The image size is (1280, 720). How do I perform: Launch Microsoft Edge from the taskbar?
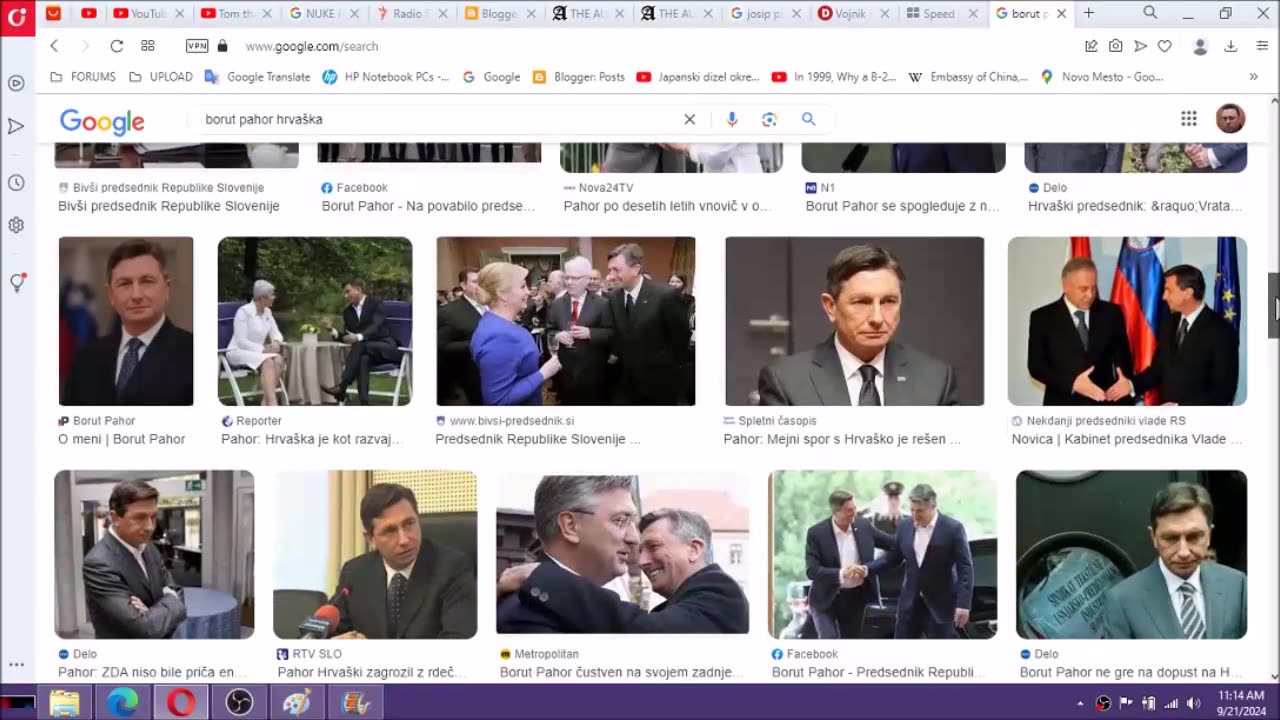(123, 703)
